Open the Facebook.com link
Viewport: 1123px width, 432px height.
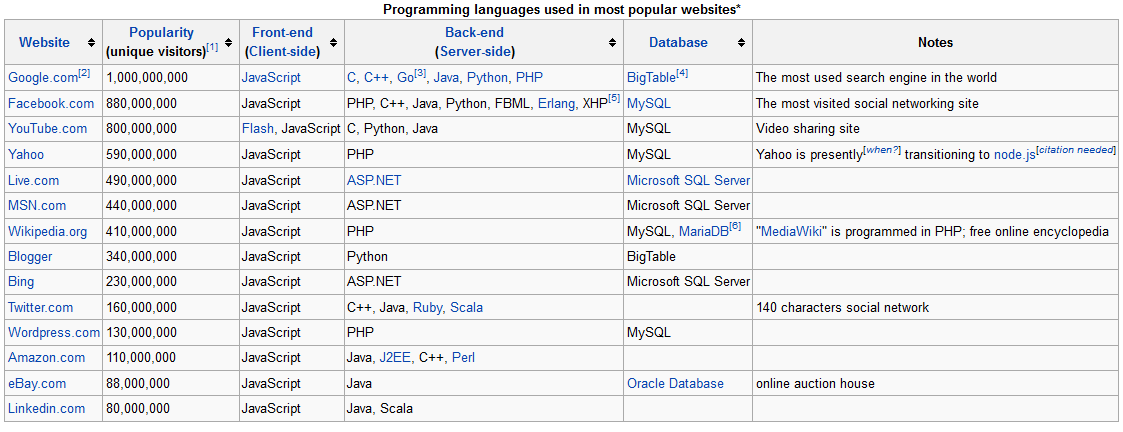(x=51, y=103)
